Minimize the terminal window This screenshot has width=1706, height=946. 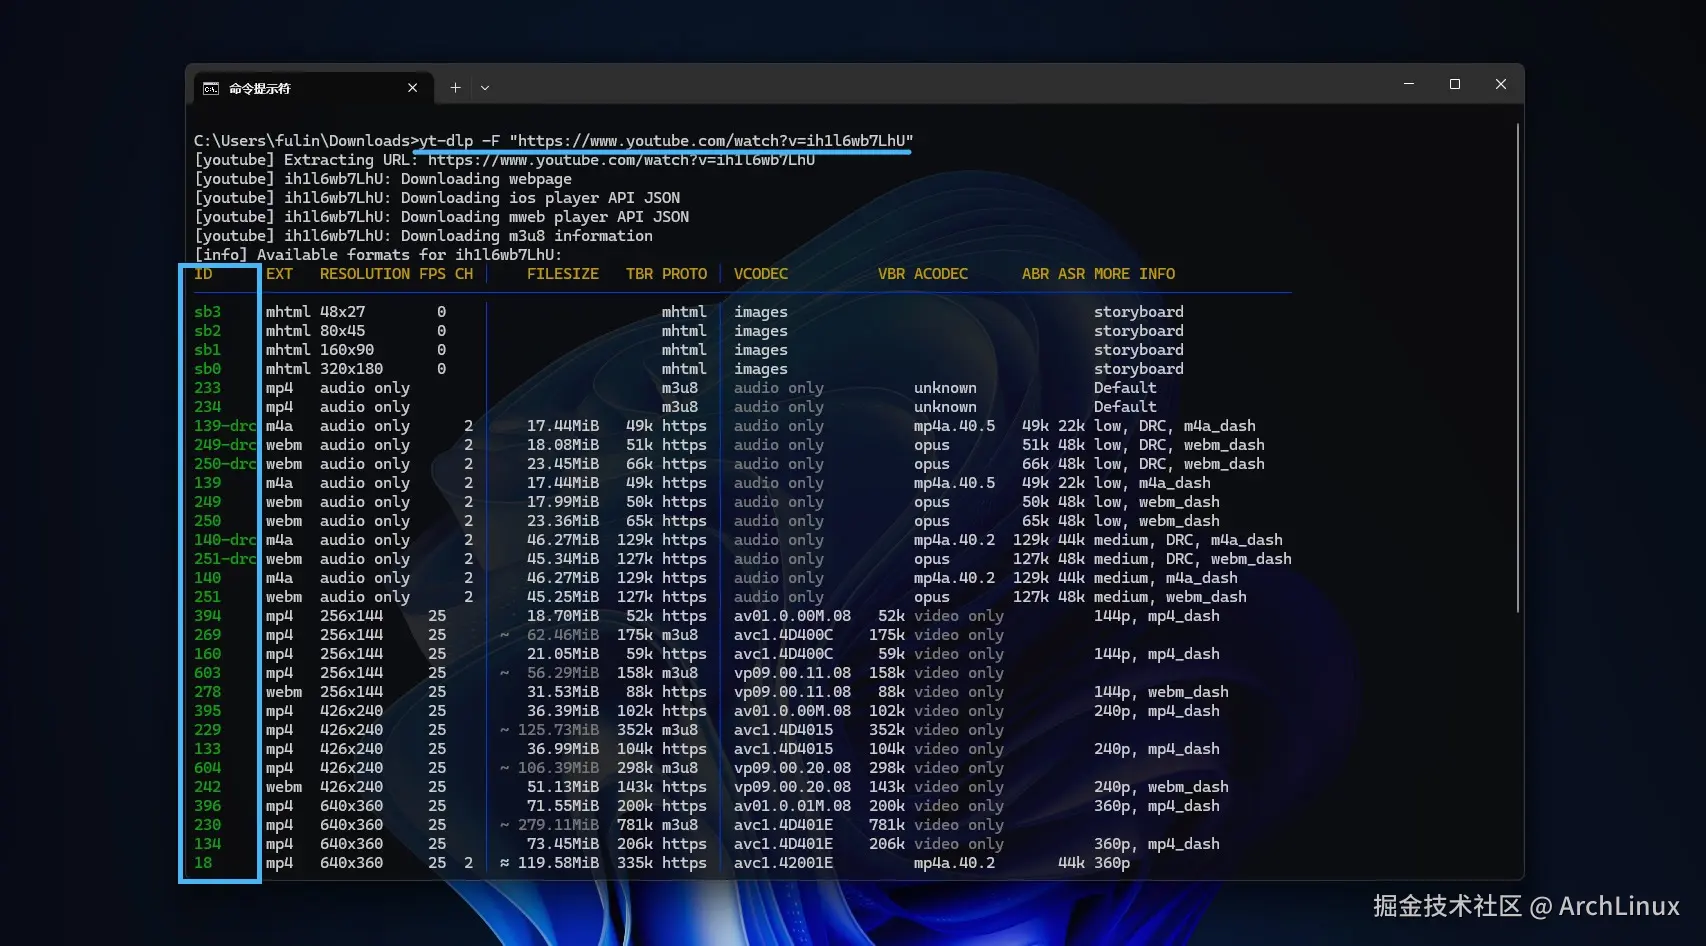pyautogui.click(x=1409, y=84)
